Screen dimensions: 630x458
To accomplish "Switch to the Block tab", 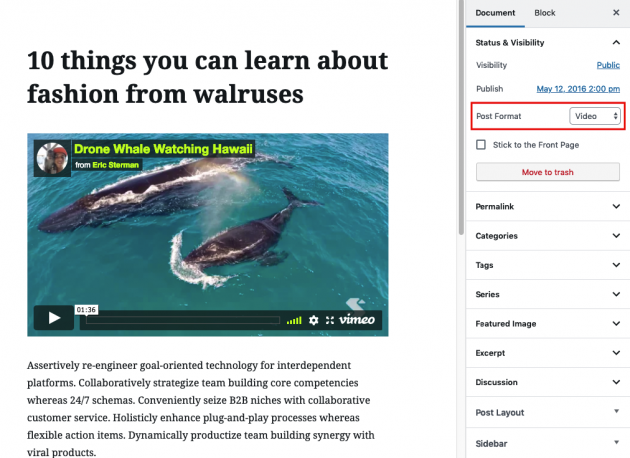I will click(x=544, y=13).
